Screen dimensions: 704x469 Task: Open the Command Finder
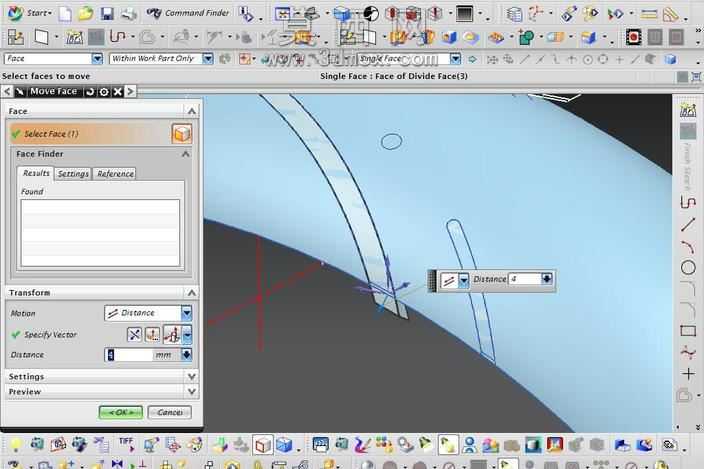pos(188,13)
